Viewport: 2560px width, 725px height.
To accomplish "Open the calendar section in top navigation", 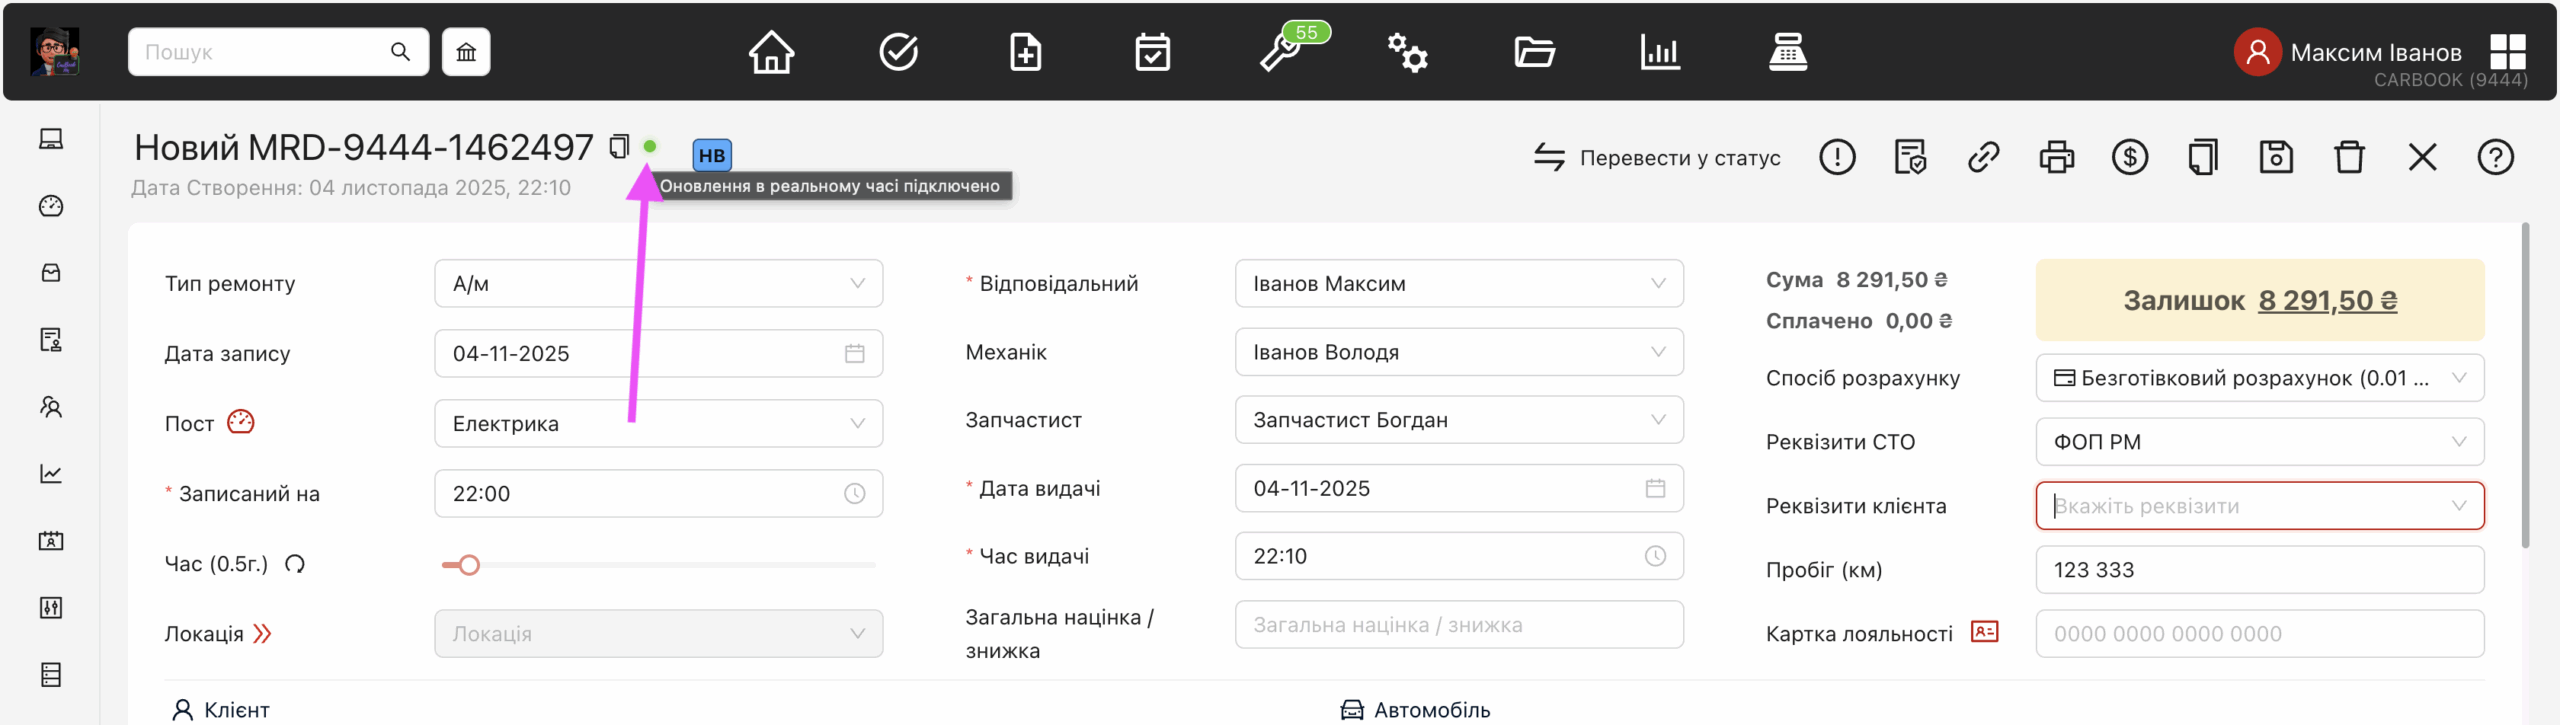I will pos(1152,52).
